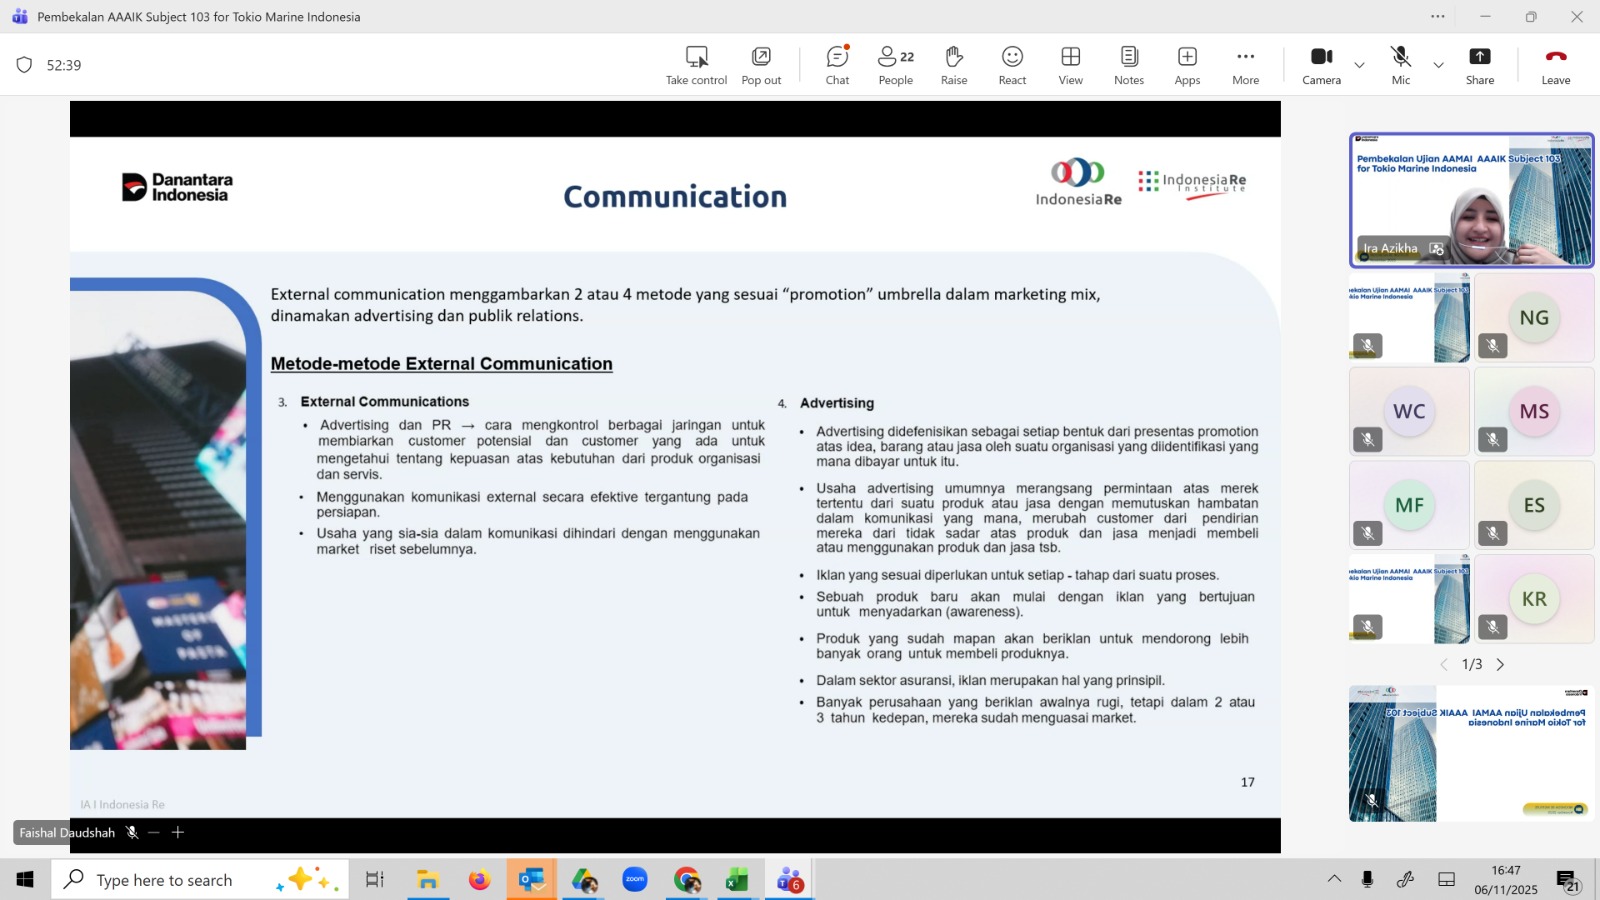Select Ira Azikha's video thumbnail
The height and width of the screenshot is (900, 1600).
[1471, 200]
